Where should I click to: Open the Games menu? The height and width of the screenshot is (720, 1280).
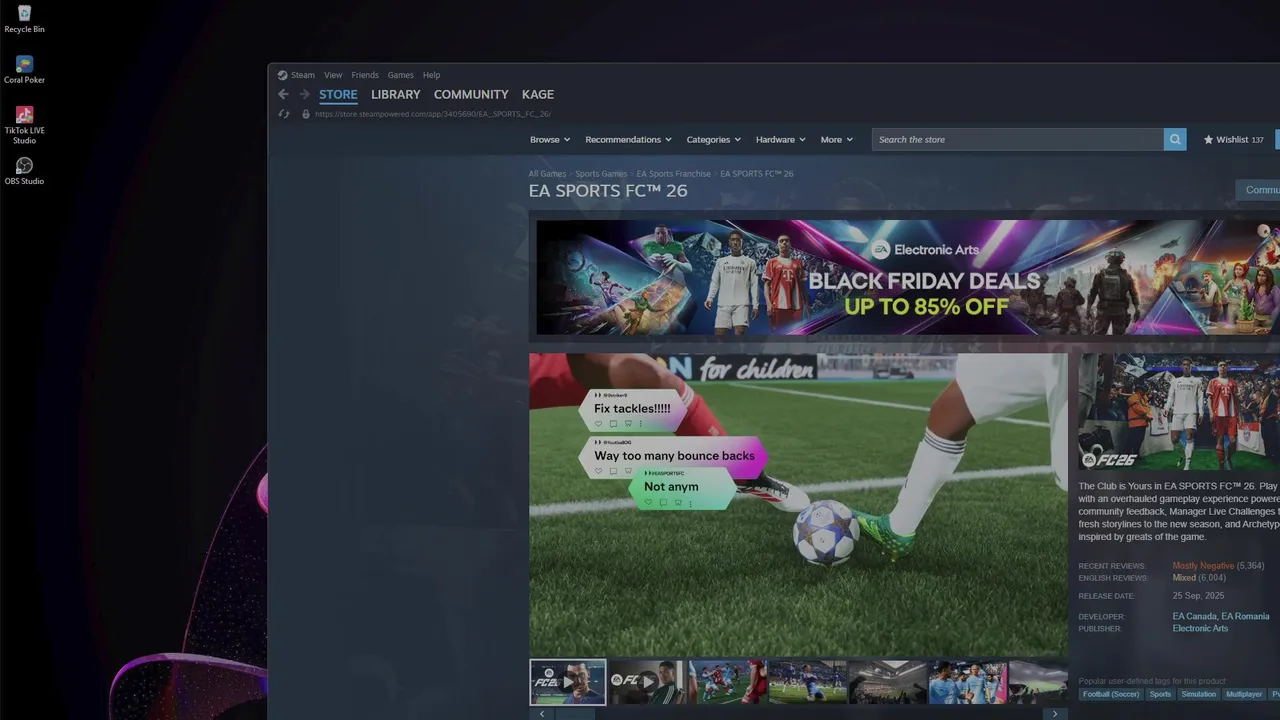[x=401, y=75]
